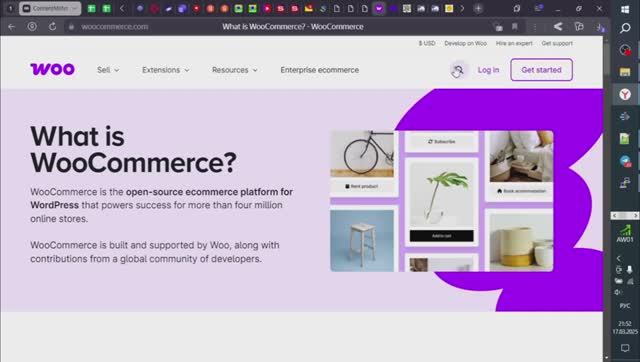
Task: Click the Get started button
Action: click(541, 70)
